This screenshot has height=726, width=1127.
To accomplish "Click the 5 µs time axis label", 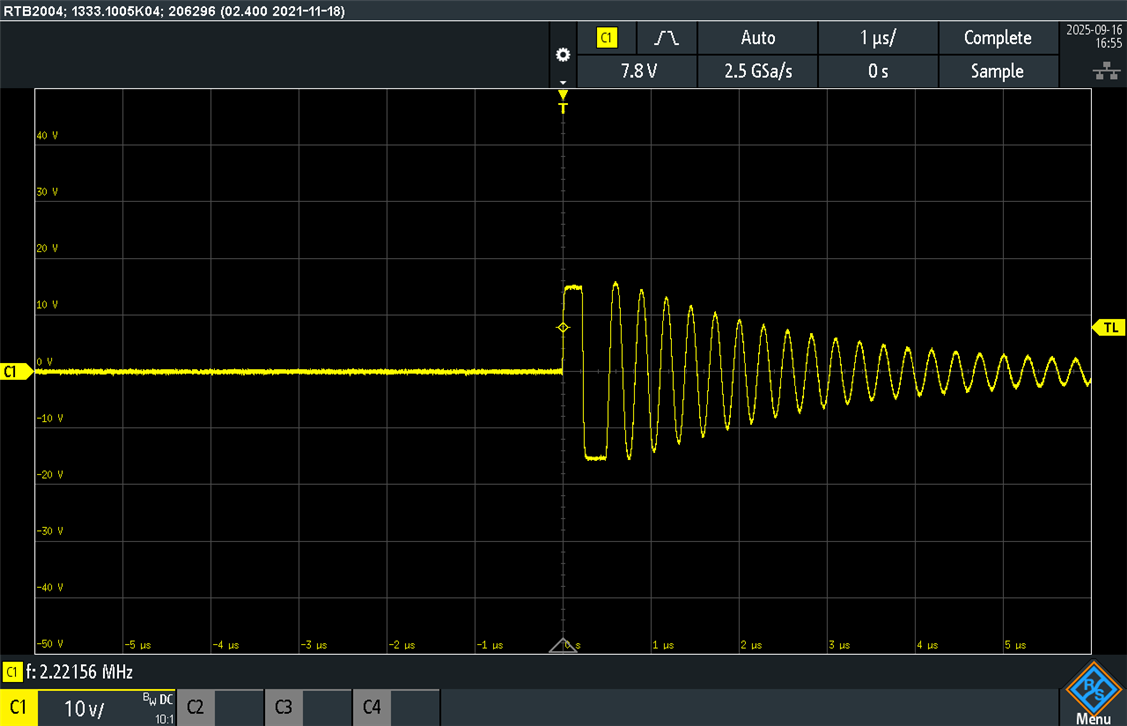I will tap(1016, 645).
